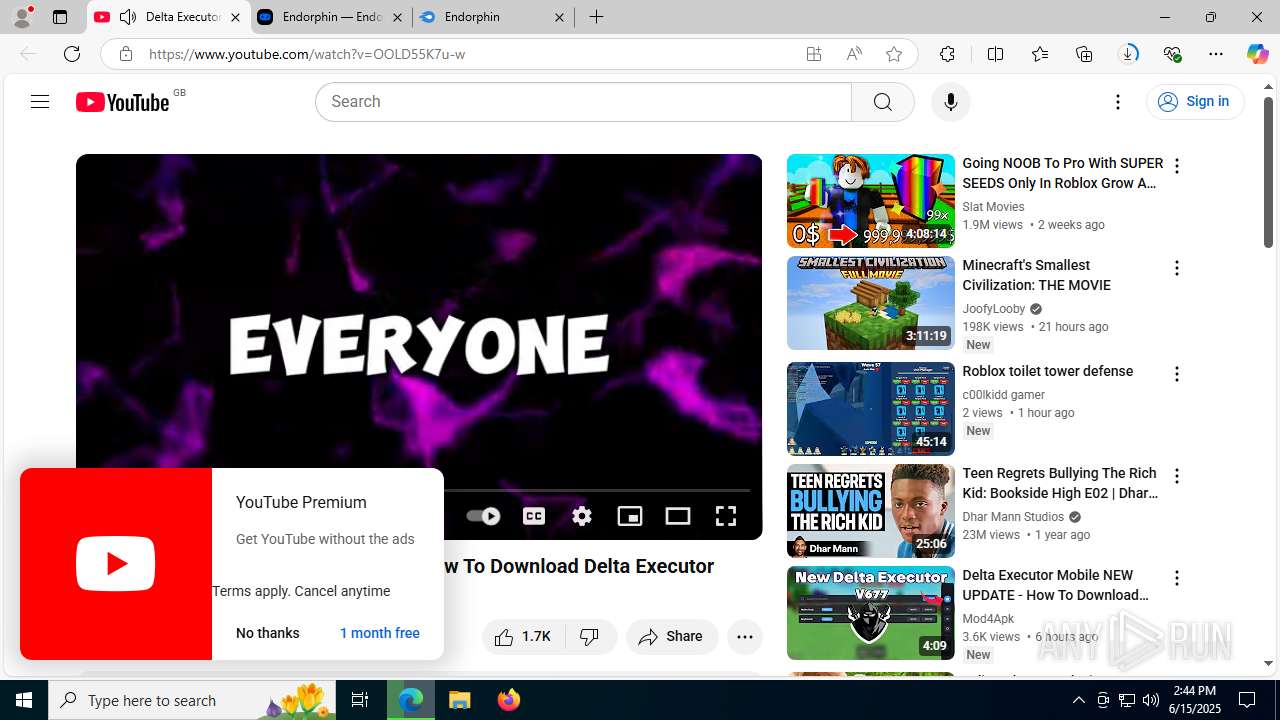1280x720 pixels.
Task: View site information lock icon
Action: (125, 54)
